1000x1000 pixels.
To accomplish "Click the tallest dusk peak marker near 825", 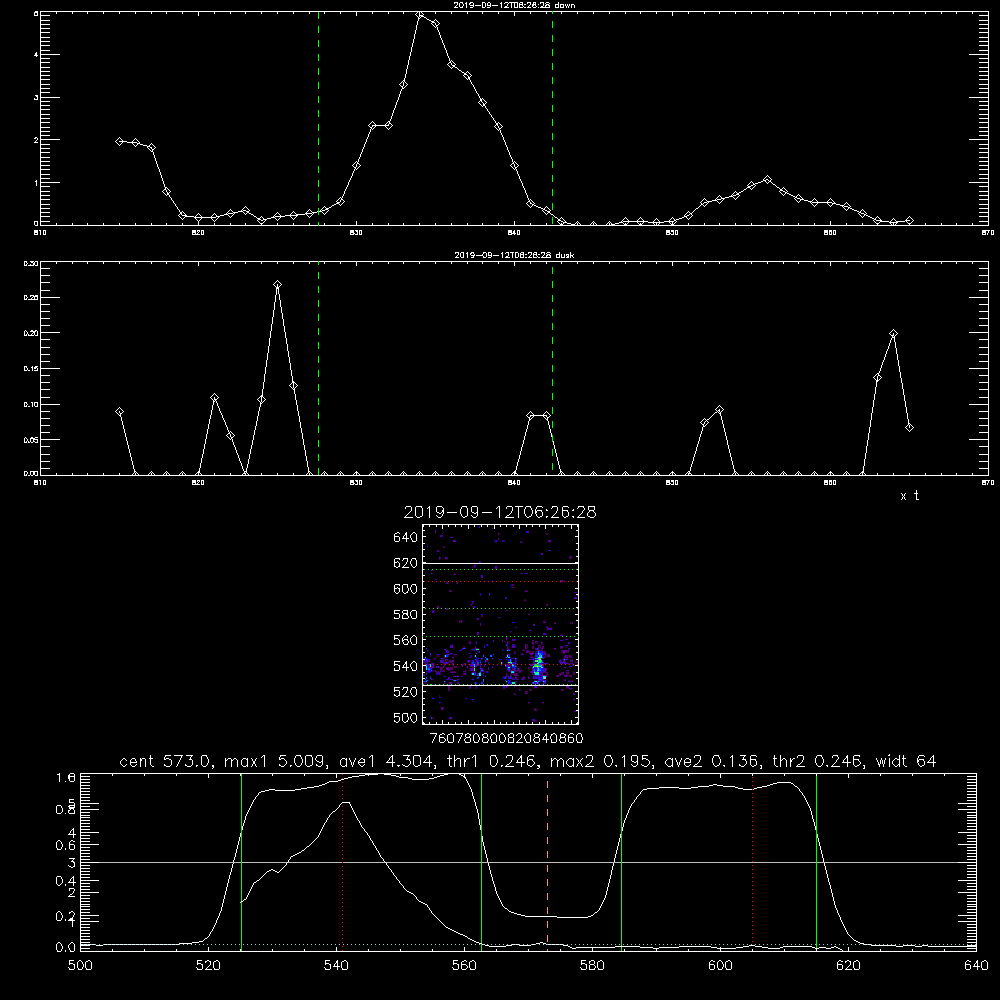I will [277, 284].
